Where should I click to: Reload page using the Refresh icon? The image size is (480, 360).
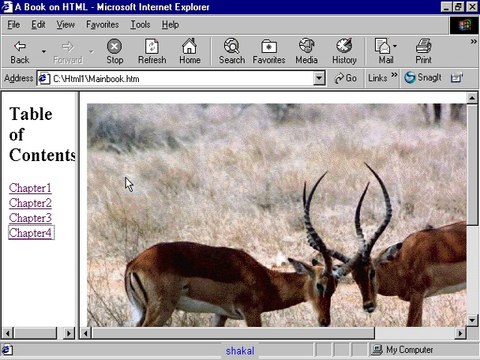coord(152,52)
